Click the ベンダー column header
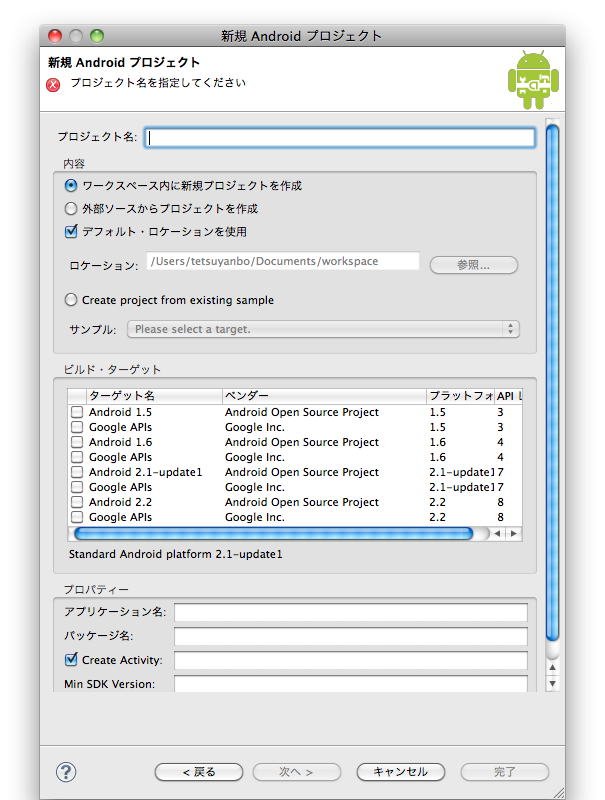Image resolution: width=605 pixels, height=800 pixels. (324, 396)
